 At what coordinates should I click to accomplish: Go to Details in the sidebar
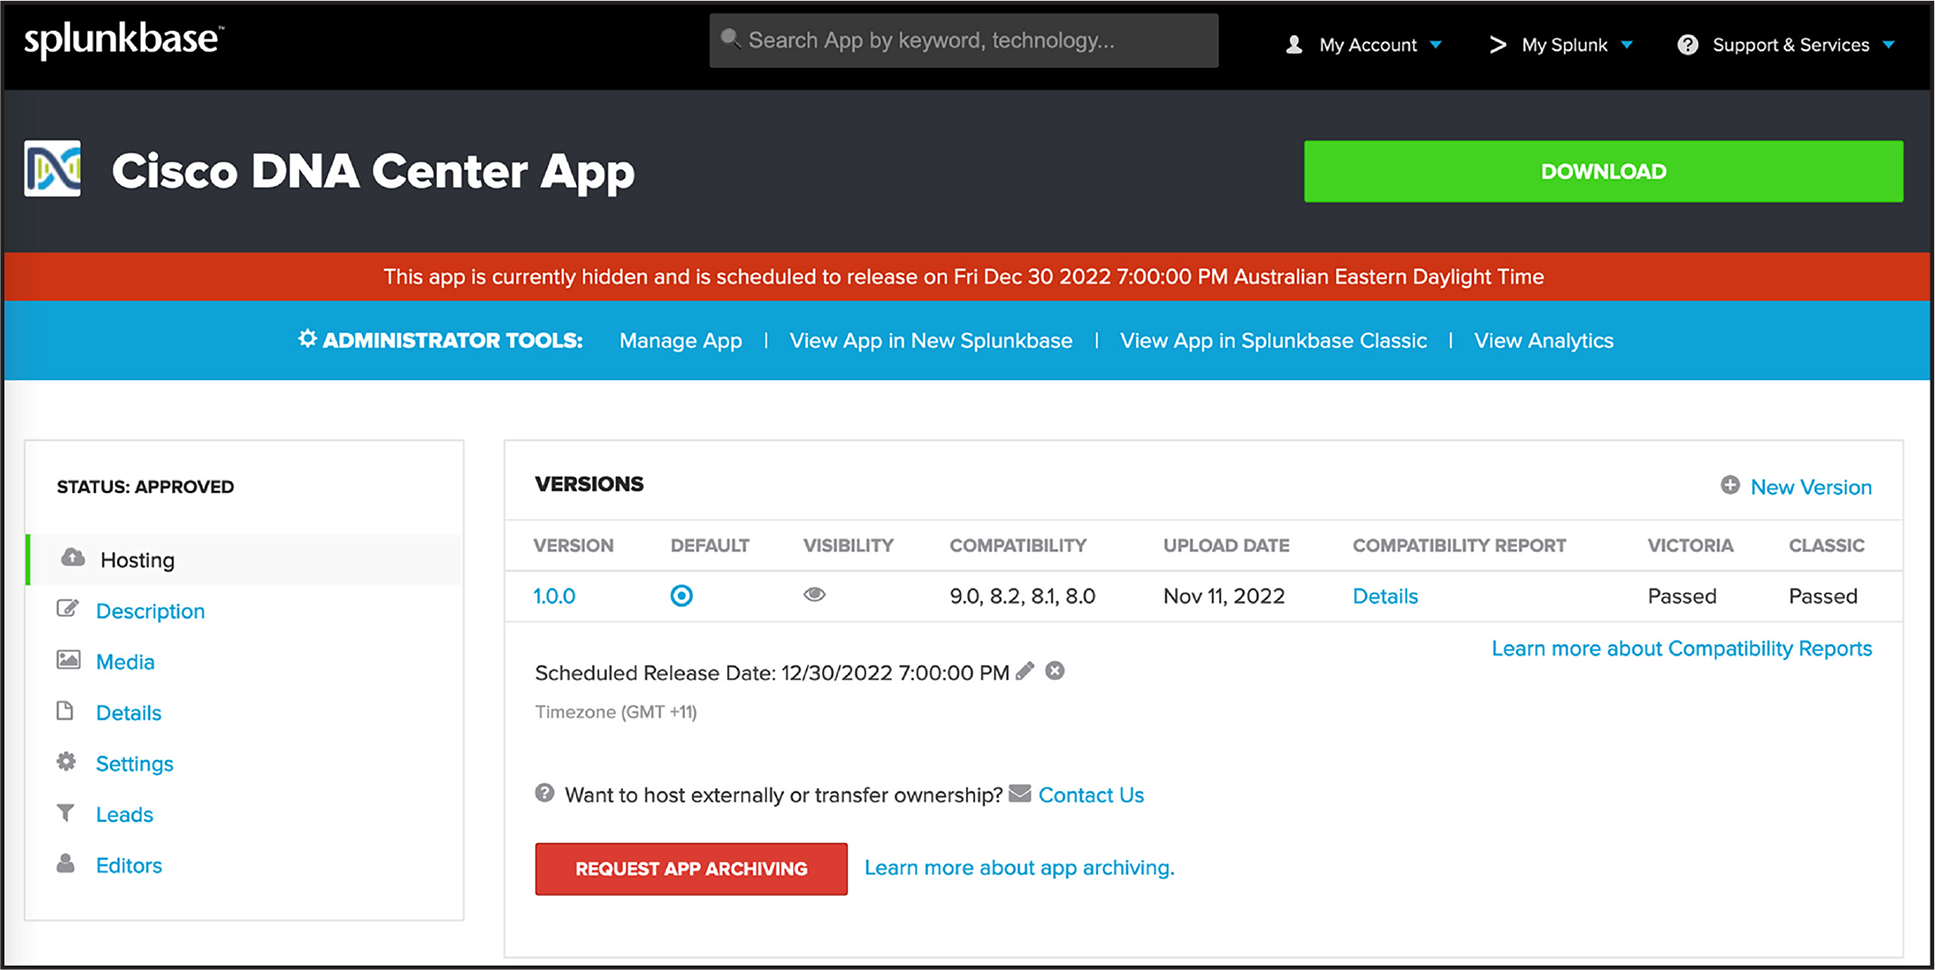(x=129, y=713)
